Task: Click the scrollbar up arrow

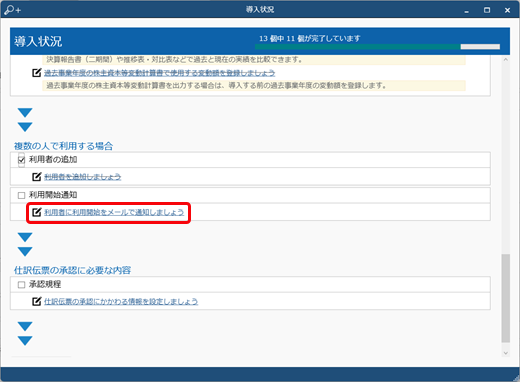Action: coord(506,60)
